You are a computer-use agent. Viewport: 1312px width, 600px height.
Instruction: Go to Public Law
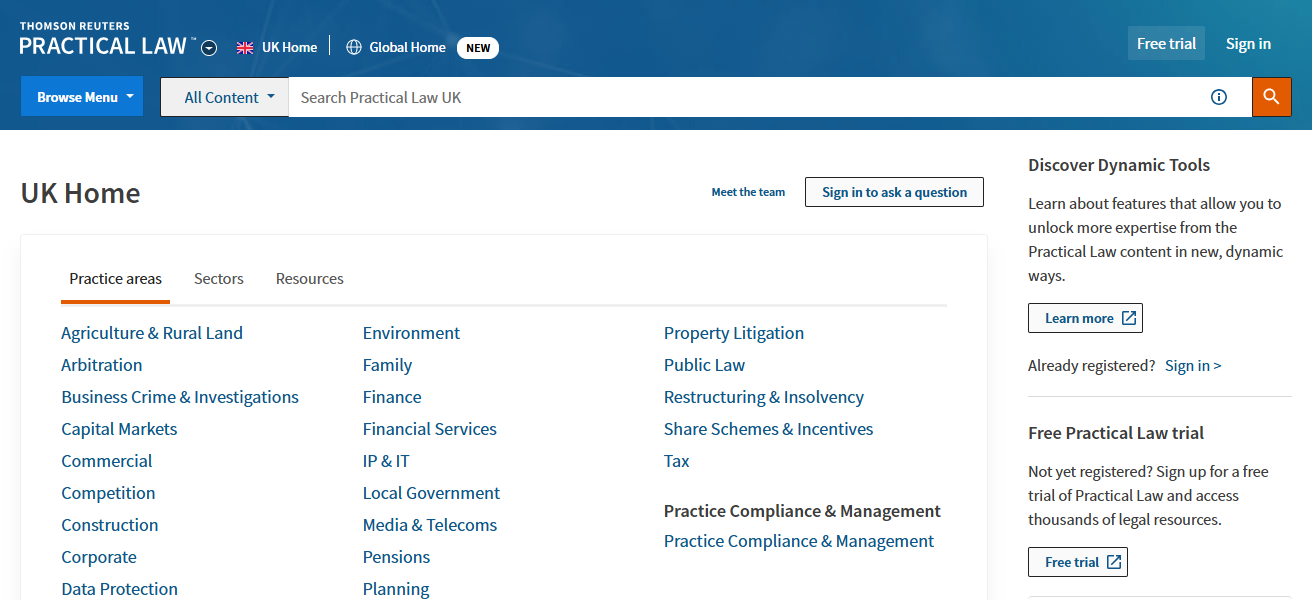pos(705,365)
